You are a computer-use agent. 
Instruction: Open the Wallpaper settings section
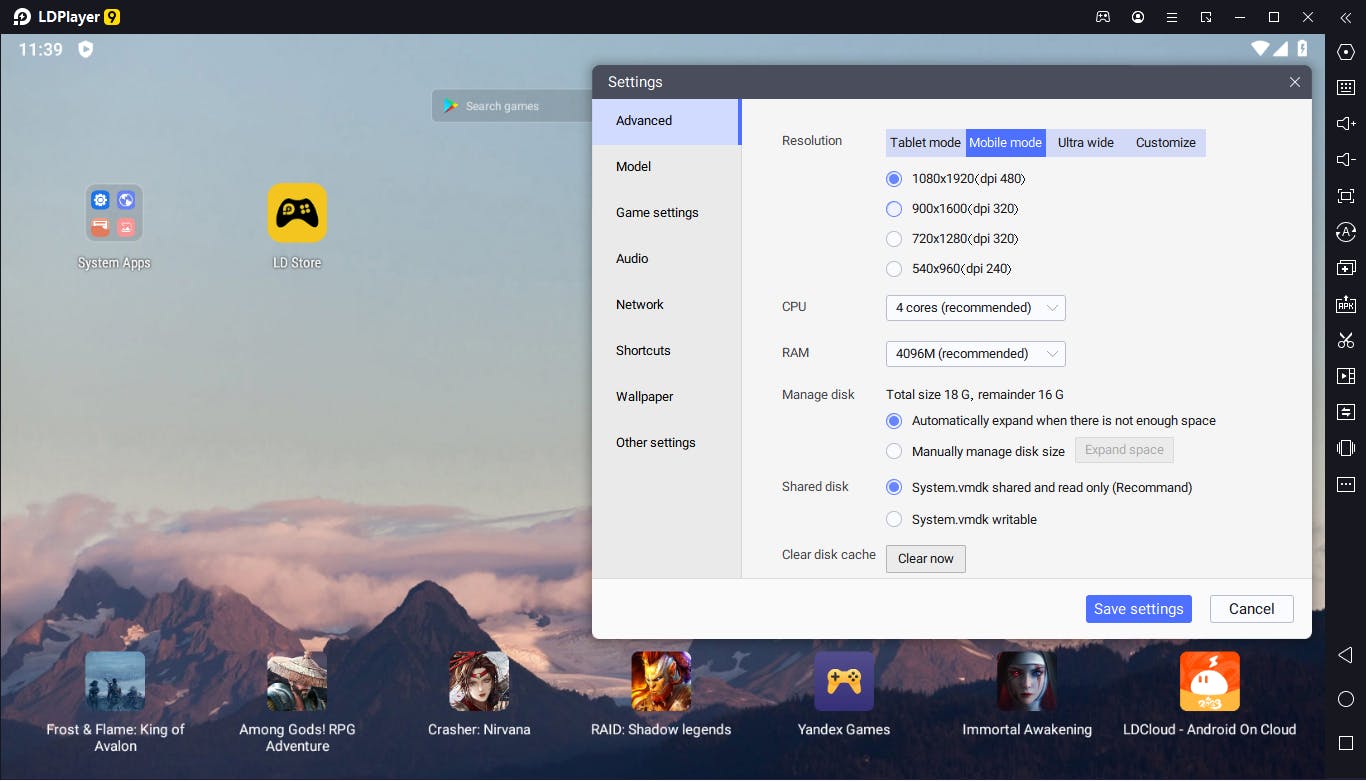click(666, 397)
